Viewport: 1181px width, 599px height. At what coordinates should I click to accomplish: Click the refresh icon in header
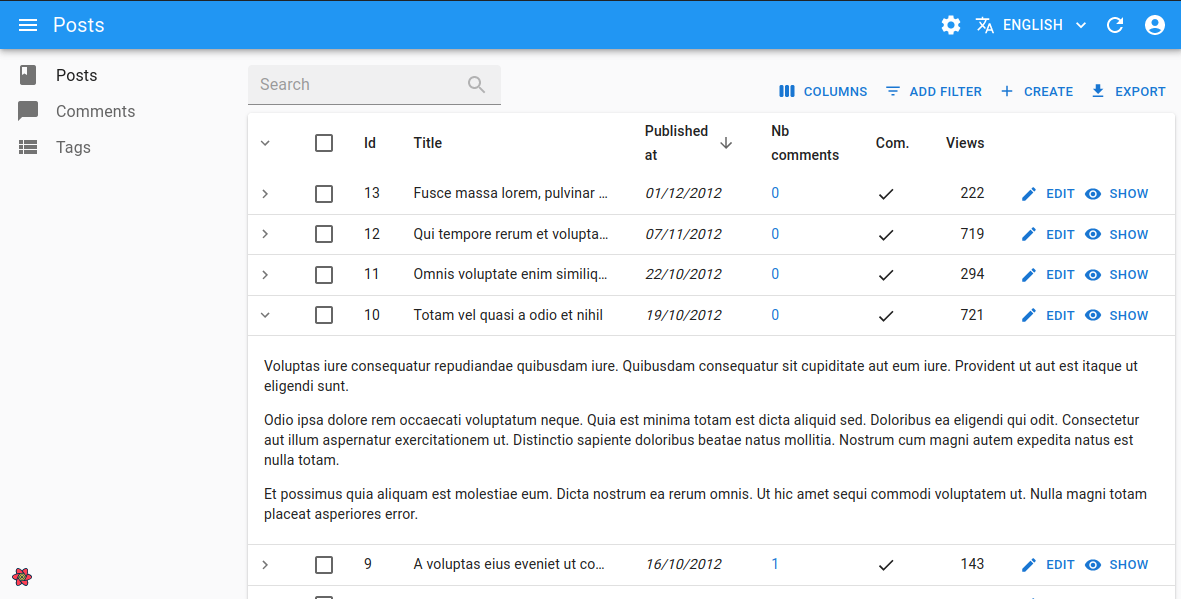1115,25
